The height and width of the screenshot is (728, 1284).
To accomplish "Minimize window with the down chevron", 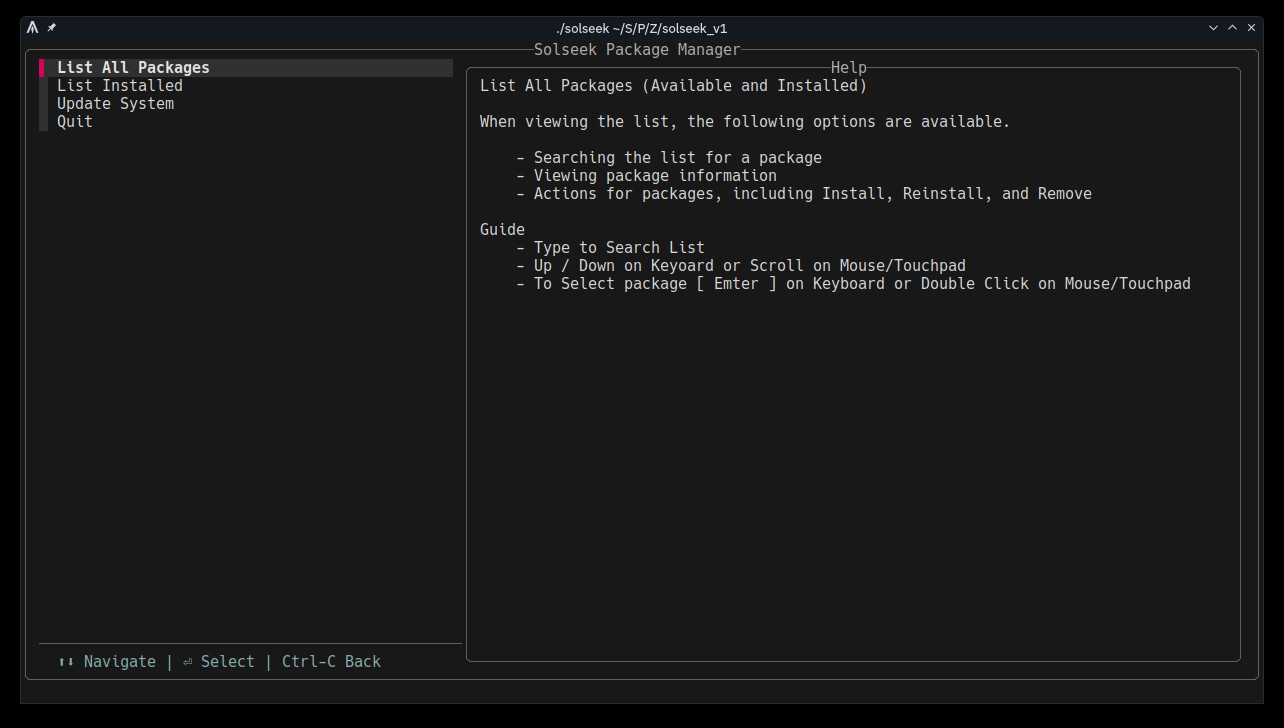I will (x=1213, y=28).
